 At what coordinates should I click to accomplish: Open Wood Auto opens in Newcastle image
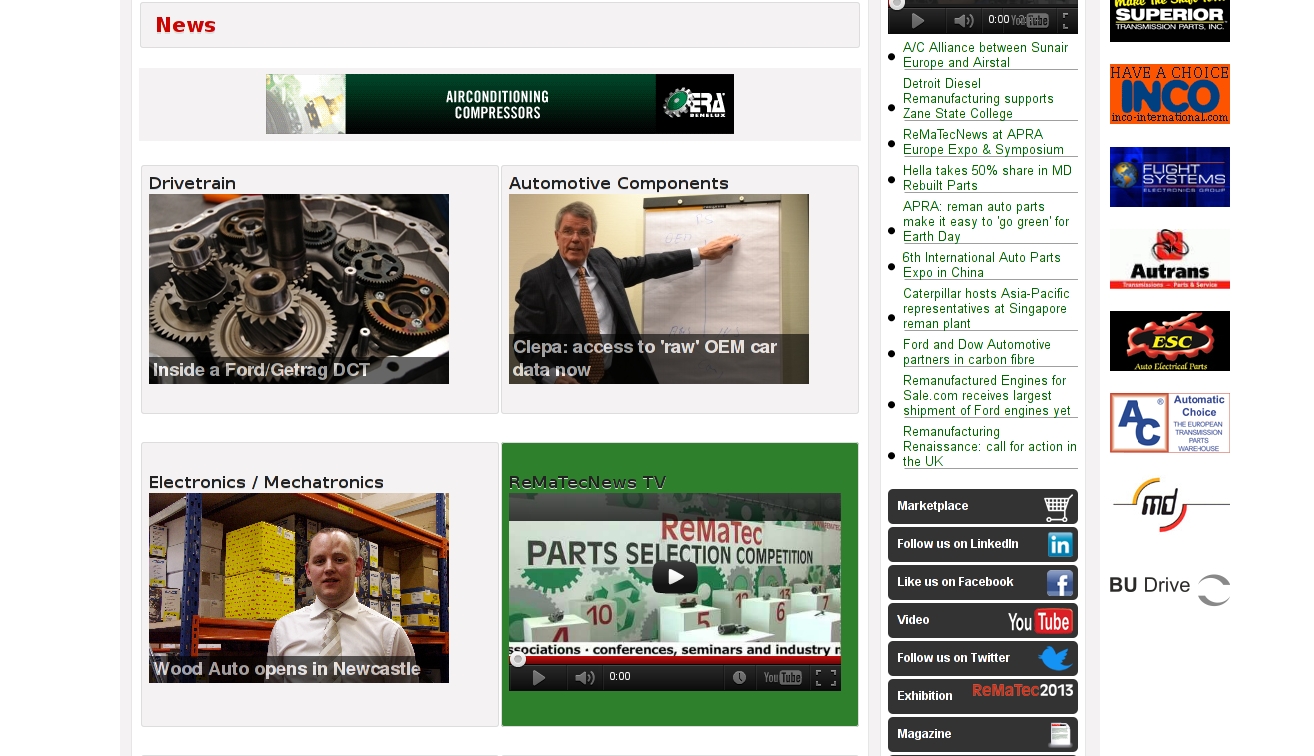point(299,588)
